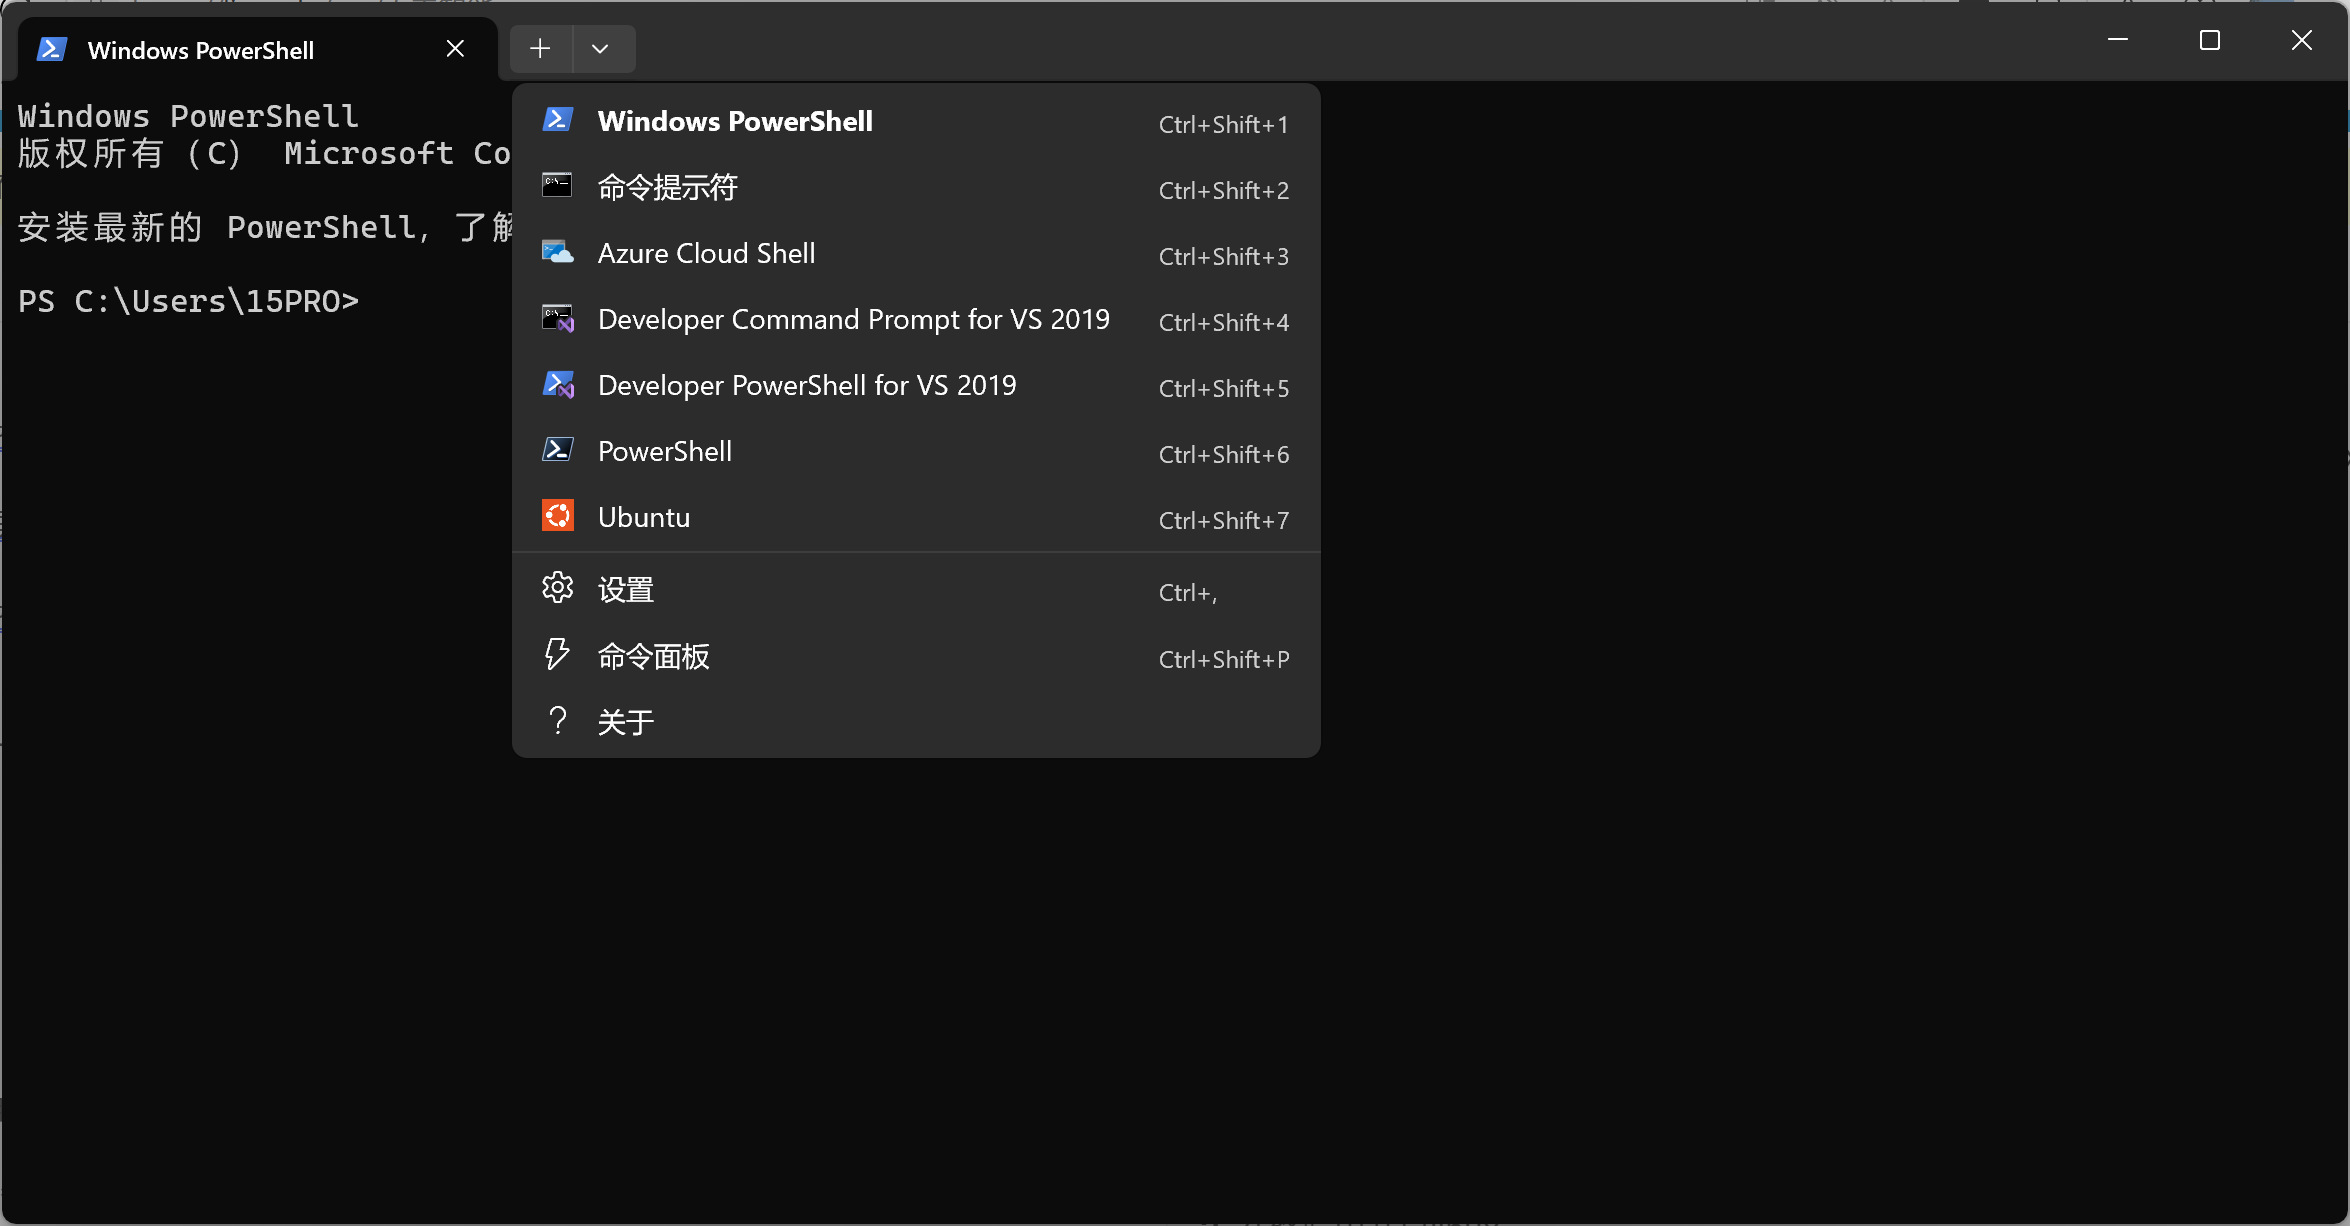Click the settings gear icon beside 设置
This screenshot has width=2350, height=1226.
pos(557,588)
